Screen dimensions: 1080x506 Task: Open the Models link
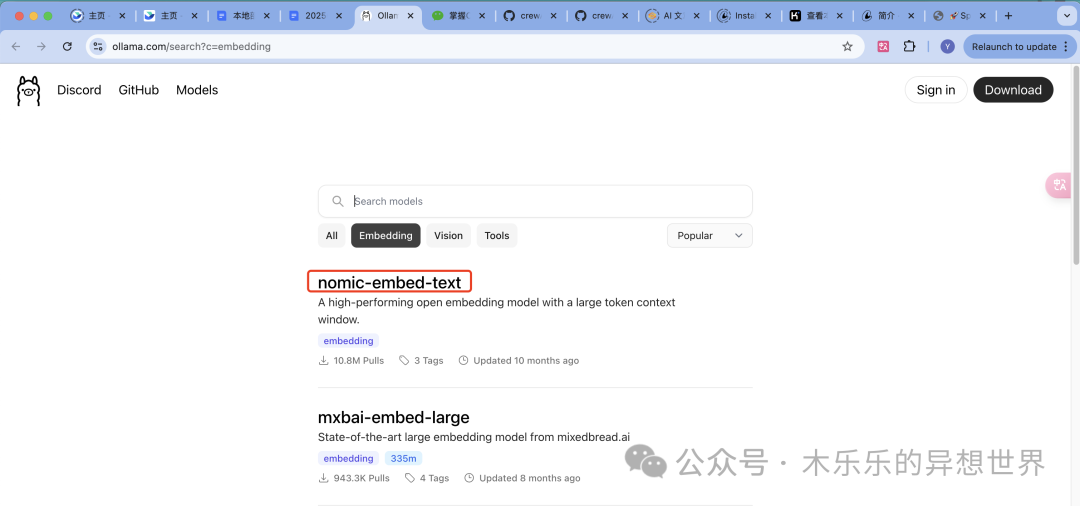point(197,90)
